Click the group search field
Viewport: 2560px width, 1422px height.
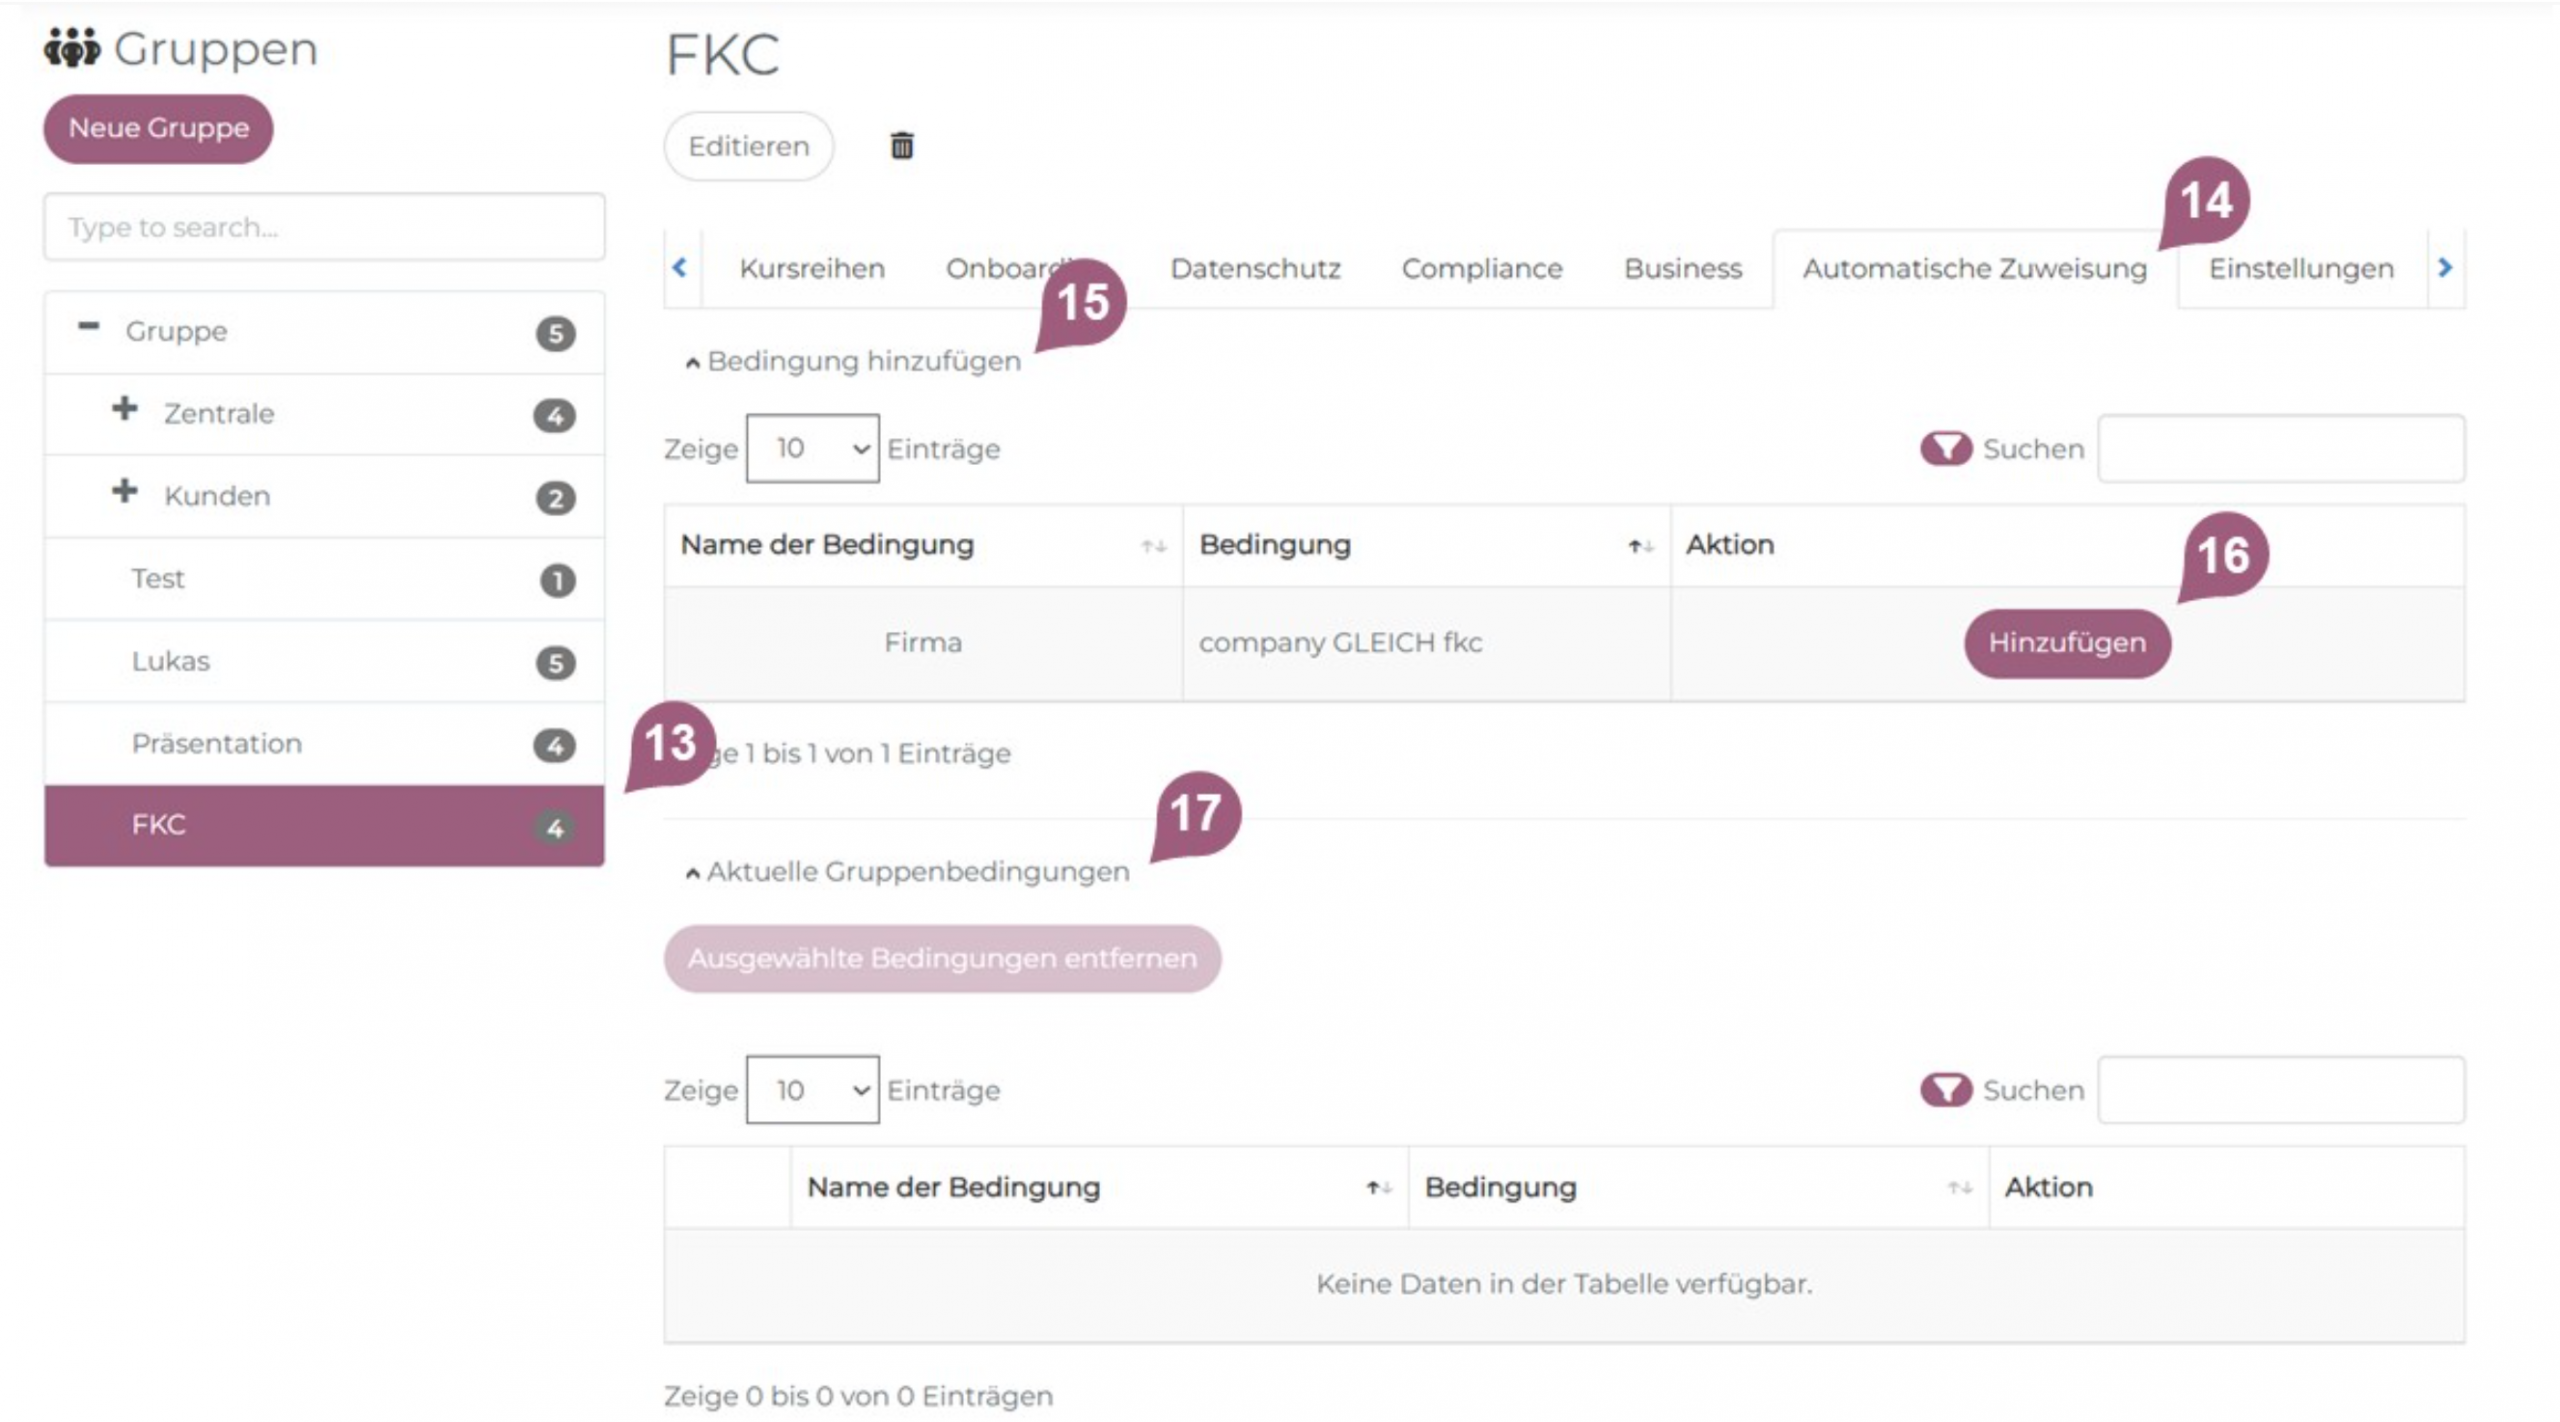click(x=324, y=228)
